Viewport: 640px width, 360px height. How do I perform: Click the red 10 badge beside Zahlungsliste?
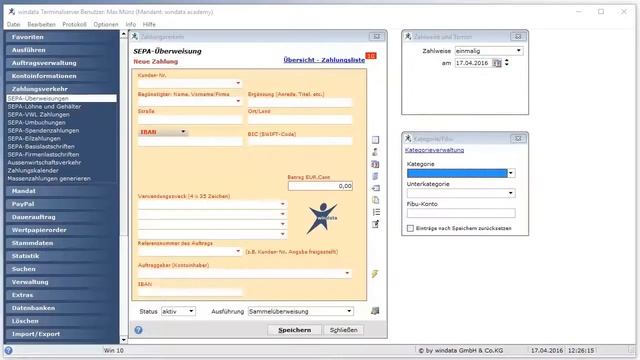pyautogui.click(x=371, y=56)
